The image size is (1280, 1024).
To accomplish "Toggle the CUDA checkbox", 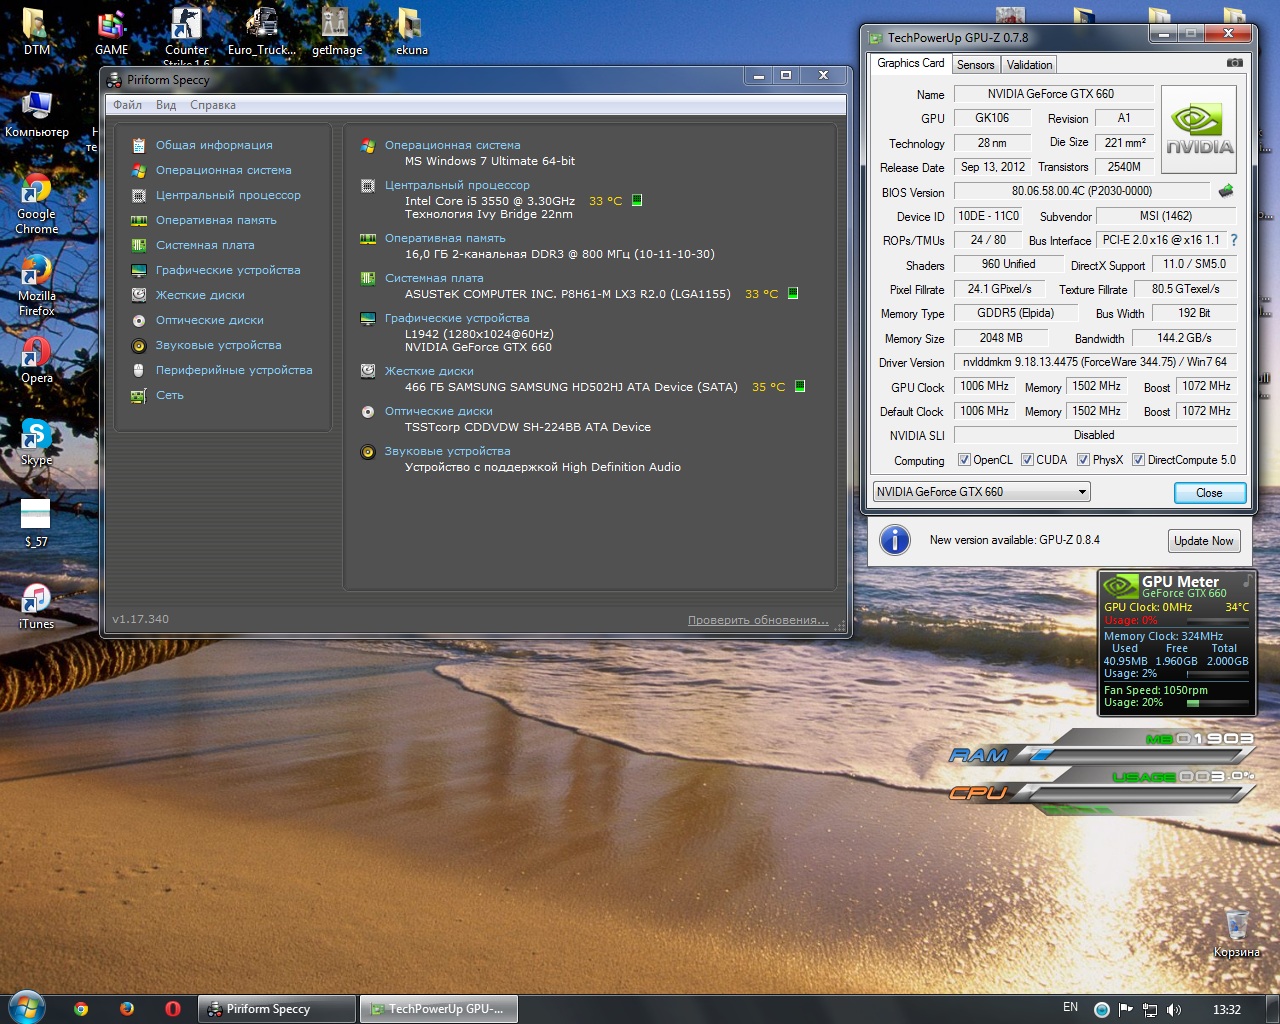I will pos(1027,460).
